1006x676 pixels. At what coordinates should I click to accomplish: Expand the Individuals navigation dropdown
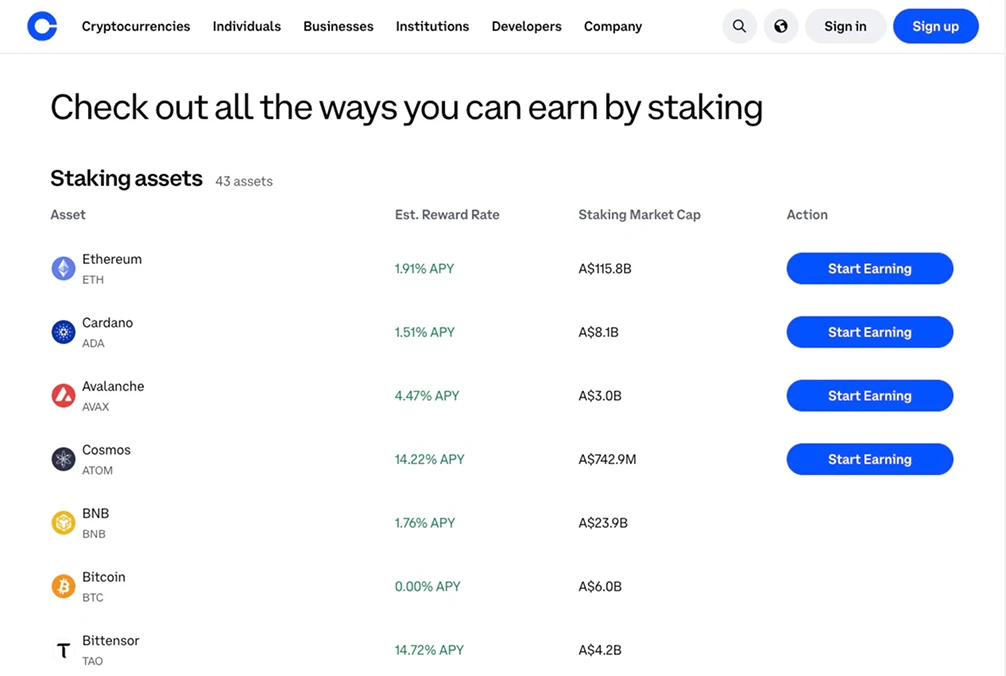(x=246, y=26)
